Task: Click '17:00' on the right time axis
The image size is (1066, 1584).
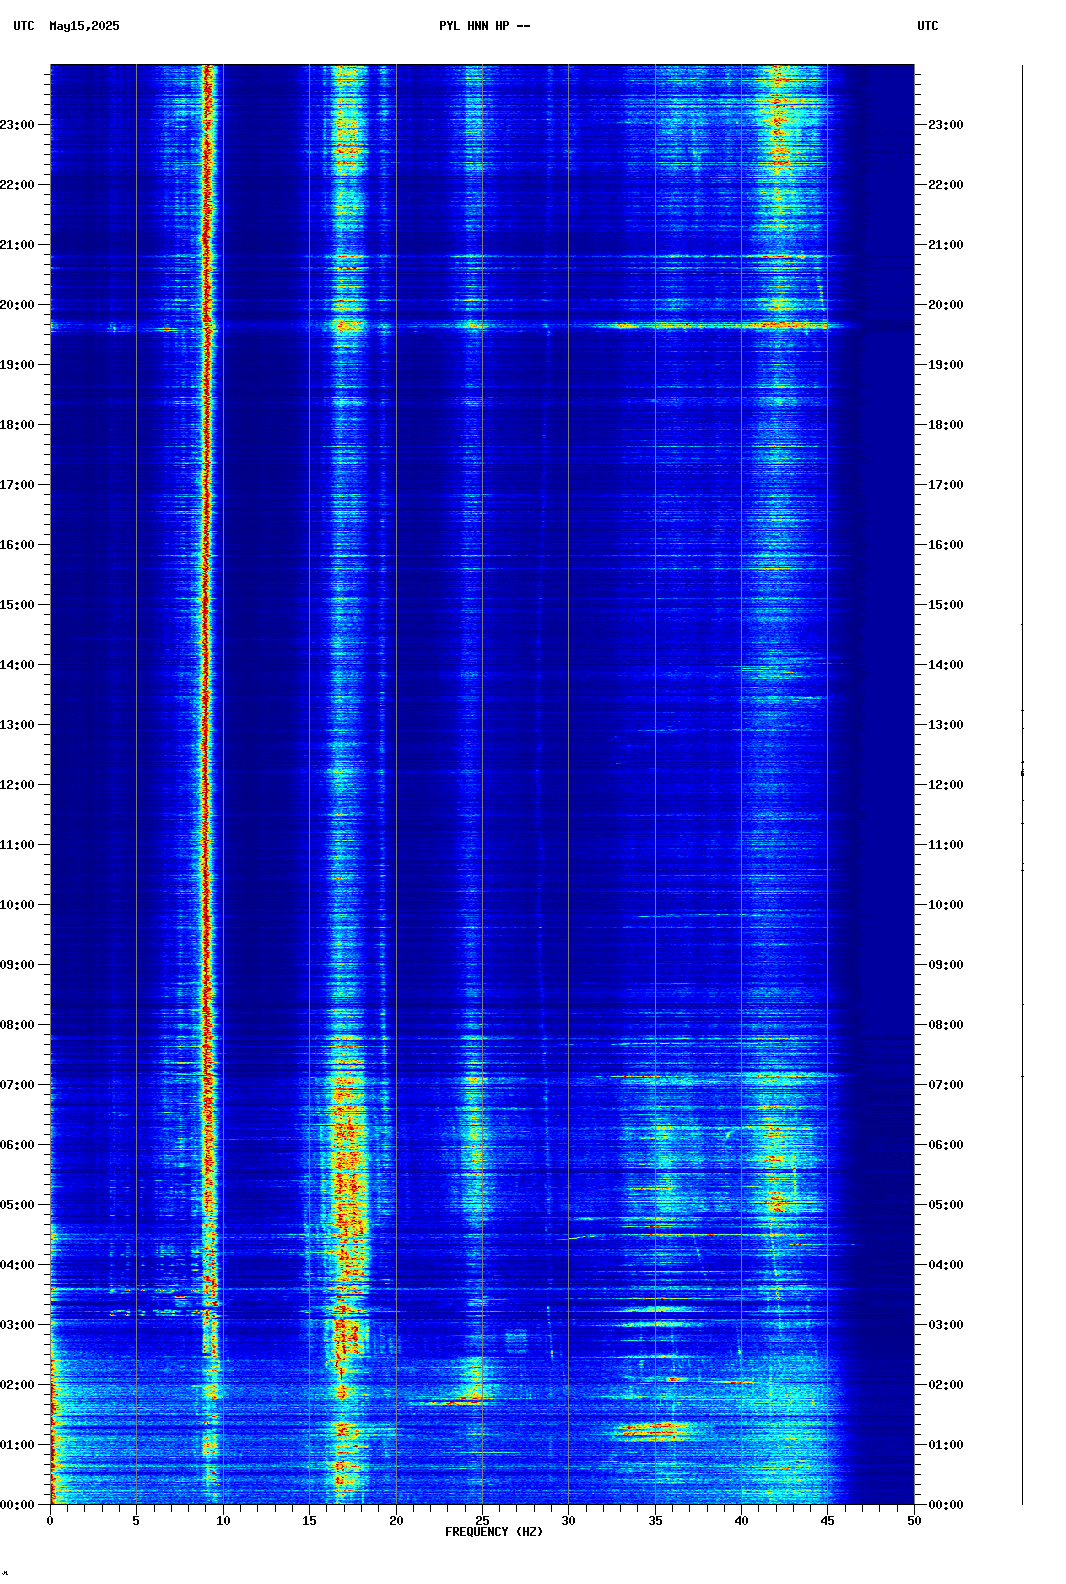Action: pyautogui.click(x=946, y=485)
